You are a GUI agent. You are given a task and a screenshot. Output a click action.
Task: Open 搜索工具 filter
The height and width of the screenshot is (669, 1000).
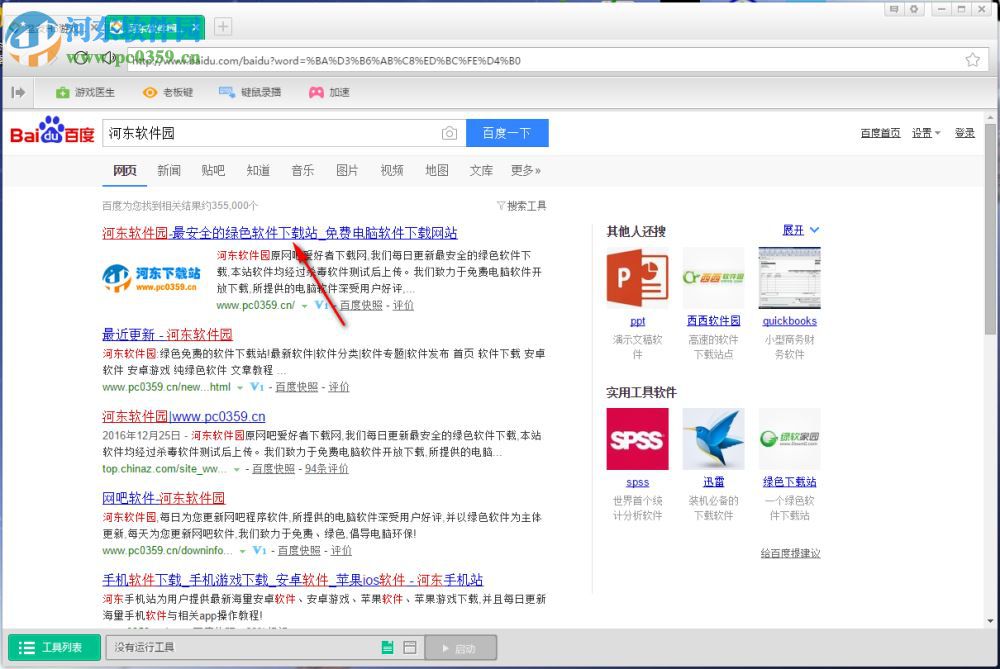pos(521,205)
